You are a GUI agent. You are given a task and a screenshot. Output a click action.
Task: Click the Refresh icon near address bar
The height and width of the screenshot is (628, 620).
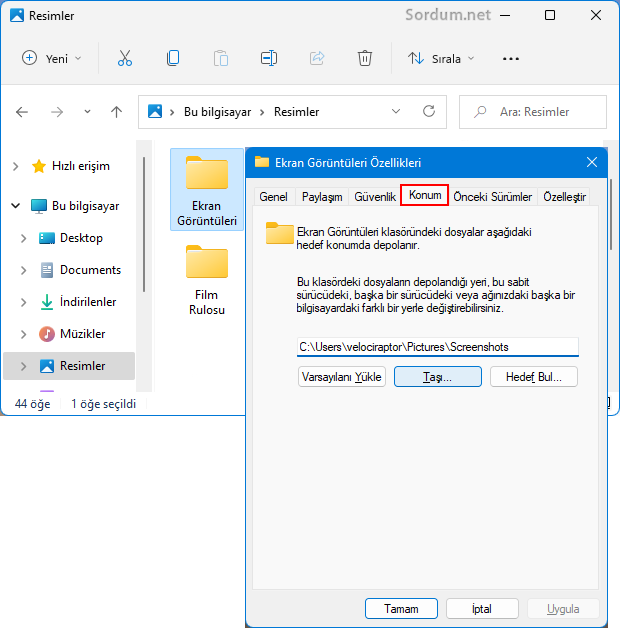(x=429, y=112)
